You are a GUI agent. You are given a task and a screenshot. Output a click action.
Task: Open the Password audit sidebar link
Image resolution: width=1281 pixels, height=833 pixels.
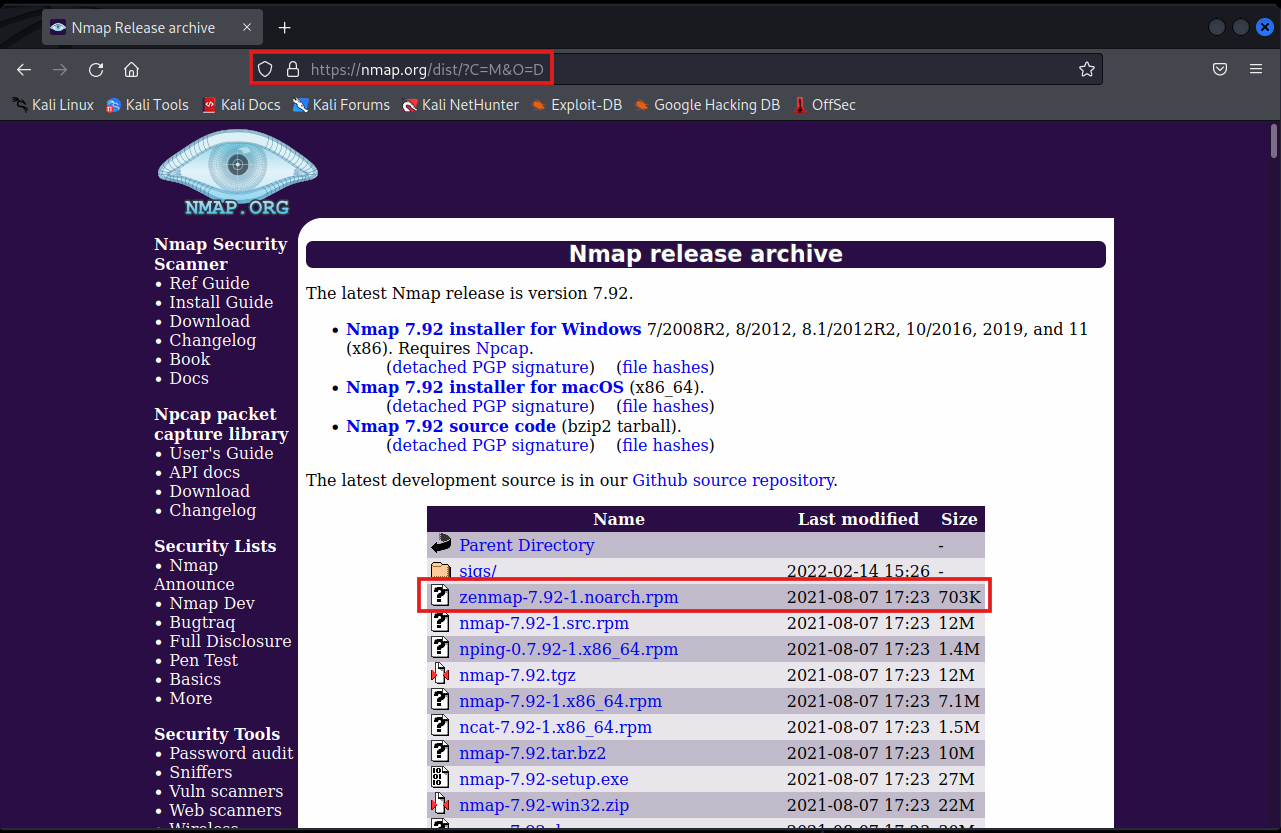[x=231, y=753]
